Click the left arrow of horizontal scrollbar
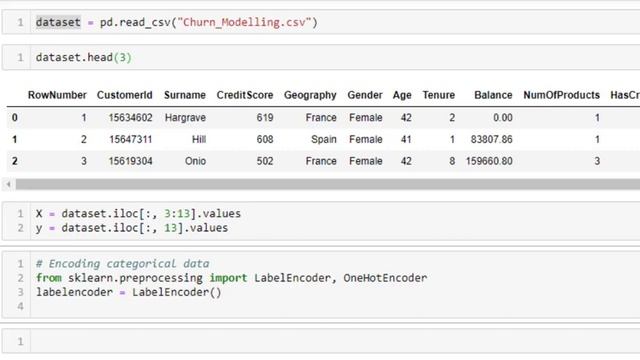Viewport: 640px width, 360px height. 8,184
